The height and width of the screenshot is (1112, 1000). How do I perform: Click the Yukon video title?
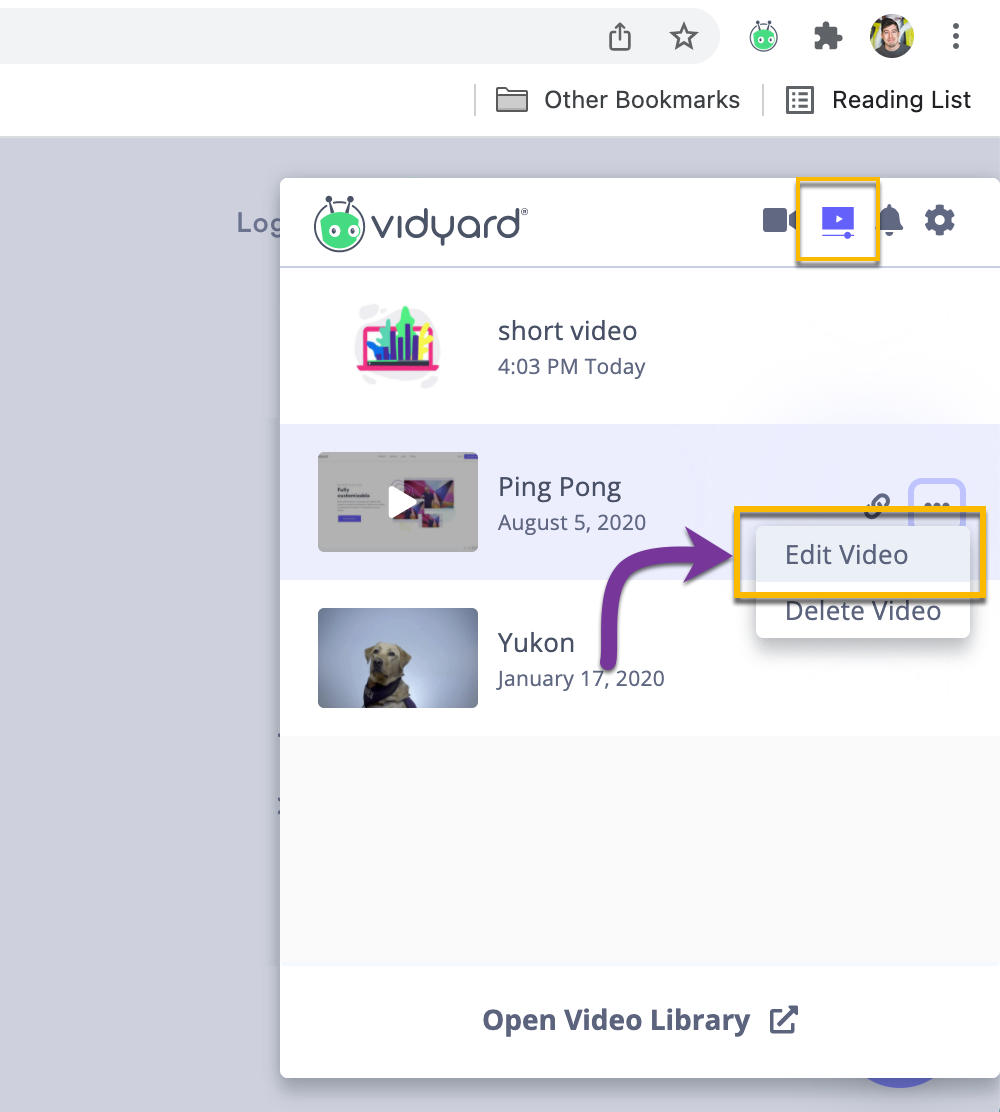click(x=536, y=643)
